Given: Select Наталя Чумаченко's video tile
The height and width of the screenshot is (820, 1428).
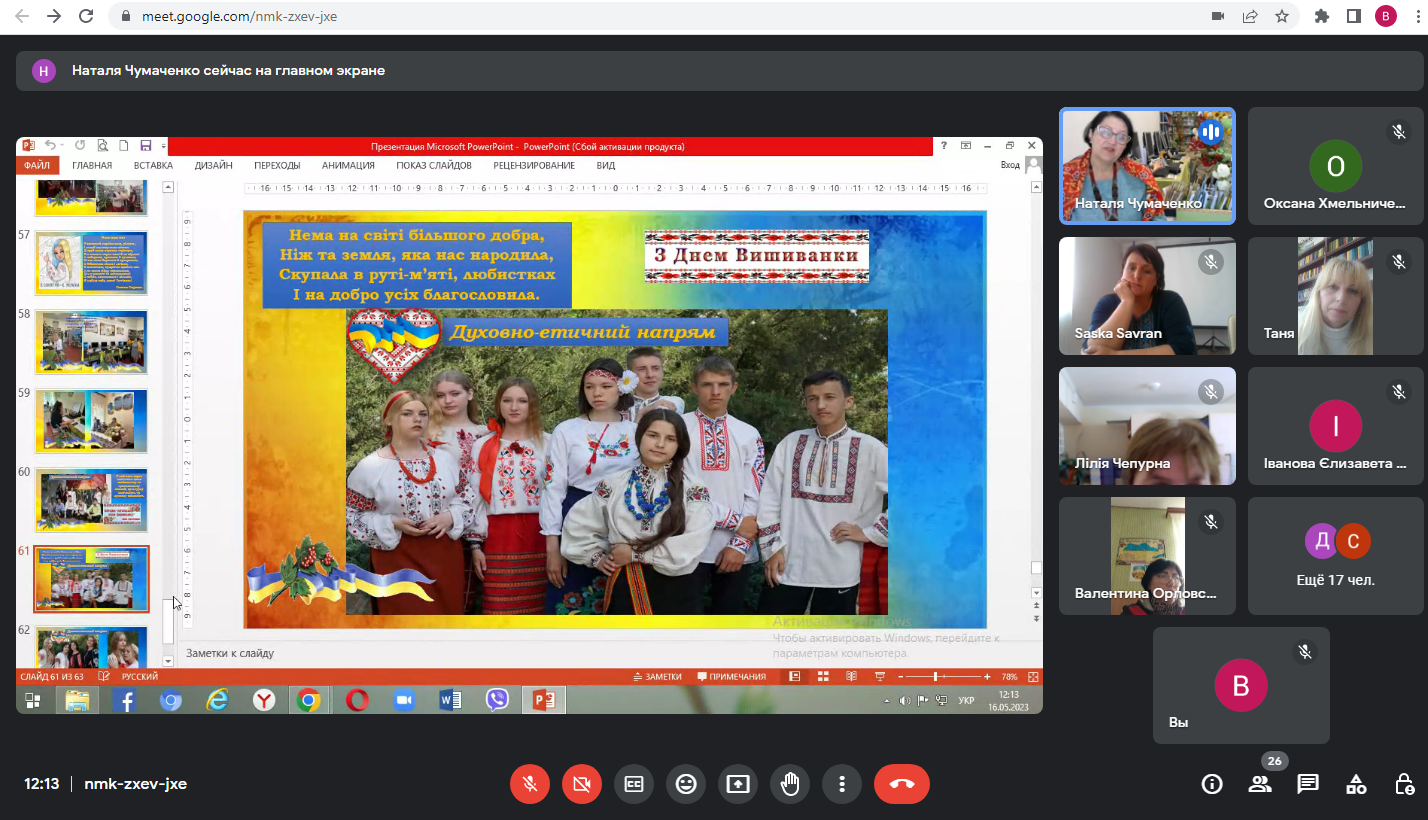Looking at the screenshot, I should [1147, 165].
